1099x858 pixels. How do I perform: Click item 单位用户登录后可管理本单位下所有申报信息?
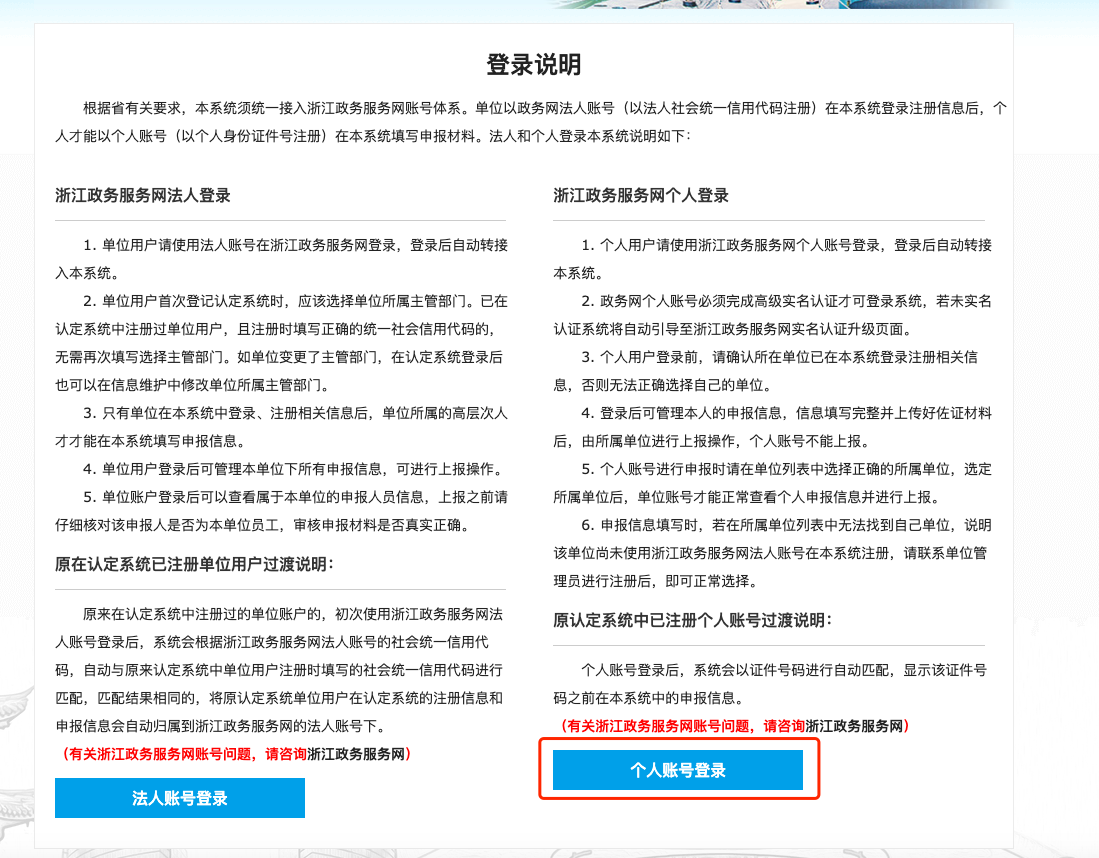(x=293, y=469)
